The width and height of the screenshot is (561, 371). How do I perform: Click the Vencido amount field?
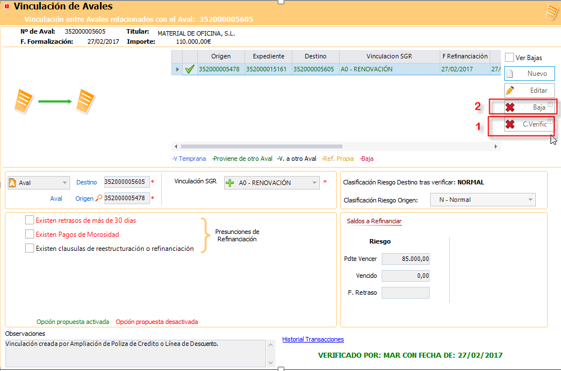tap(406, 276)
